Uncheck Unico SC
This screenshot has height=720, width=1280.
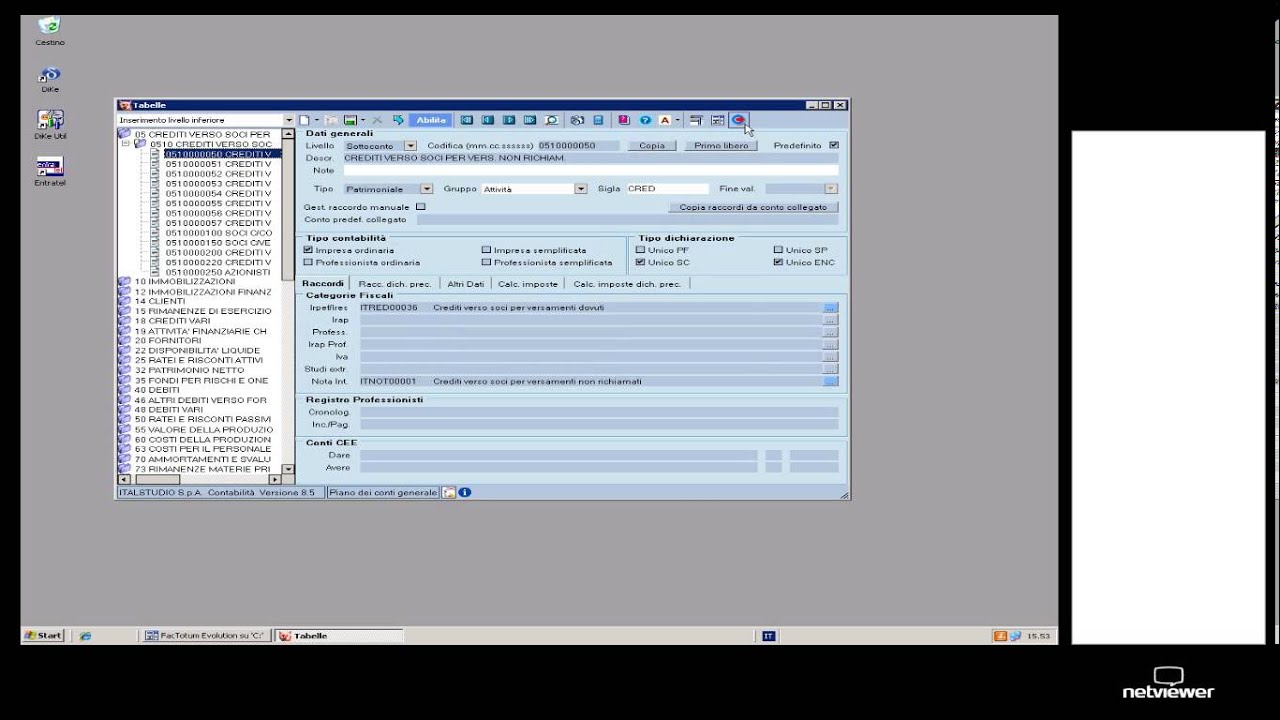[641, 262]
